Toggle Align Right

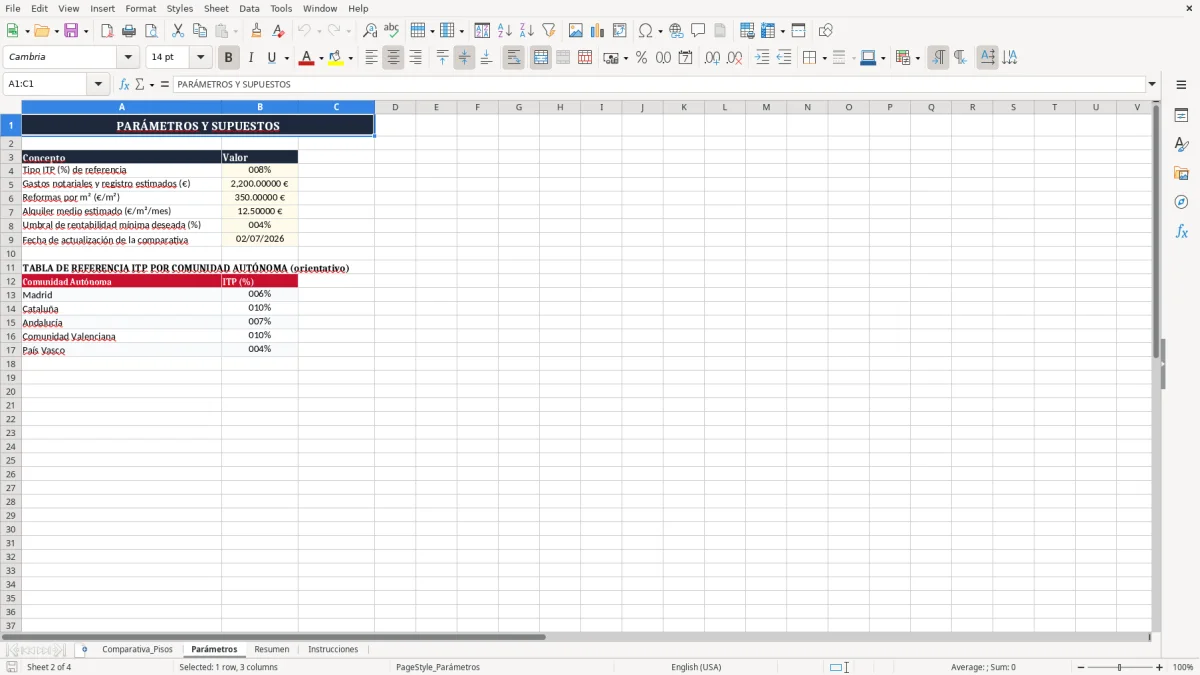(x=415, y=58)
